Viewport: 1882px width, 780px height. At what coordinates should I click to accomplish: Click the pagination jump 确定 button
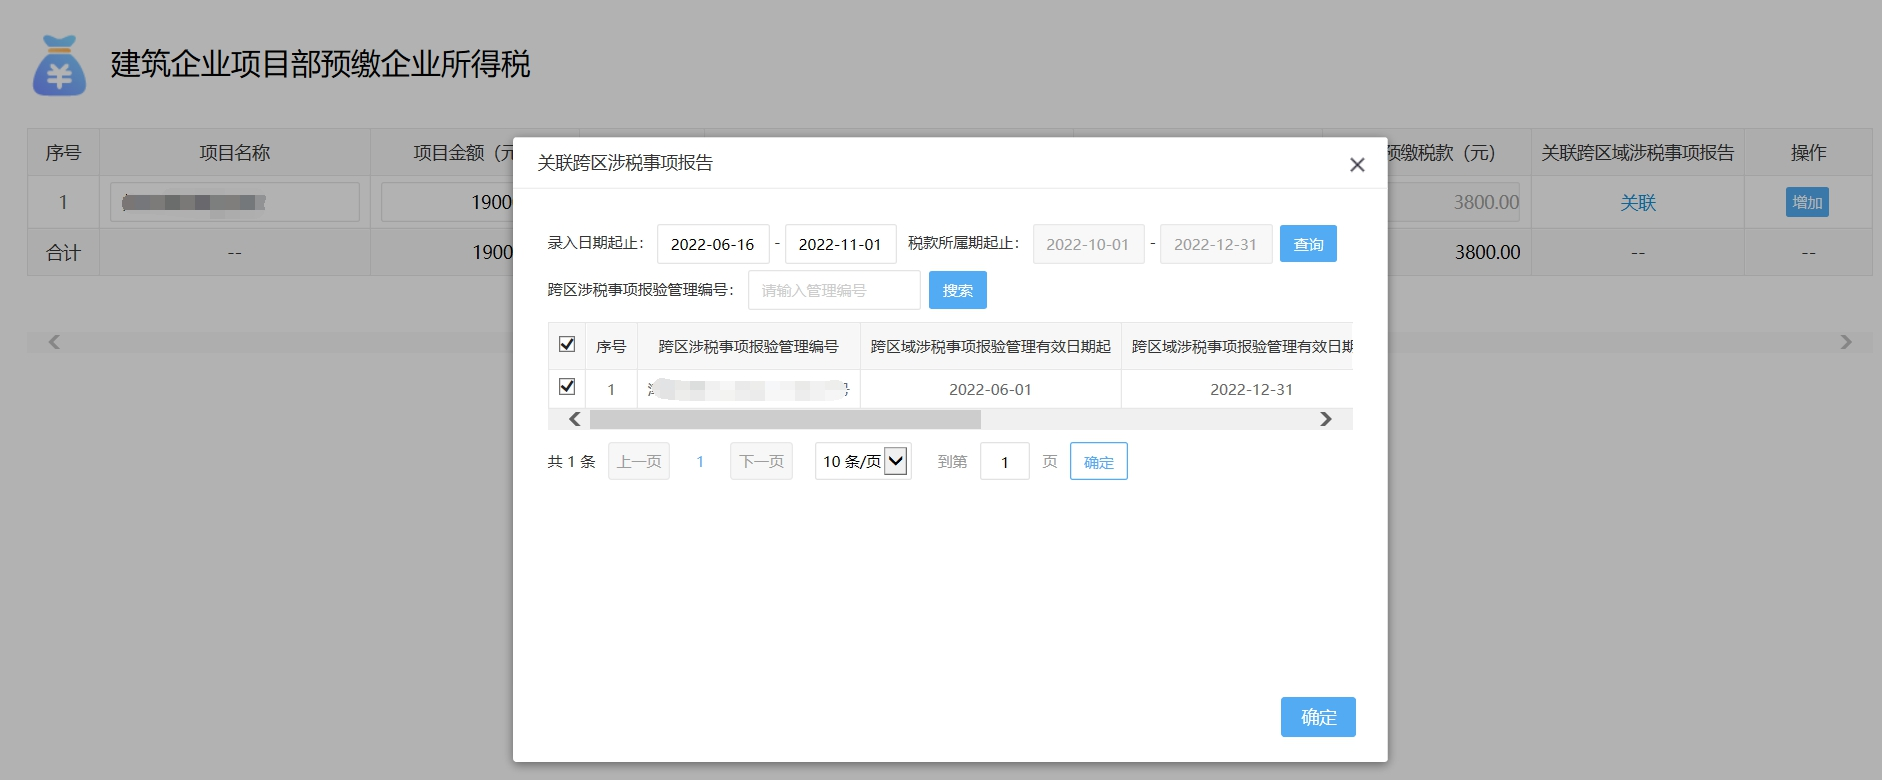[1098, 461]
